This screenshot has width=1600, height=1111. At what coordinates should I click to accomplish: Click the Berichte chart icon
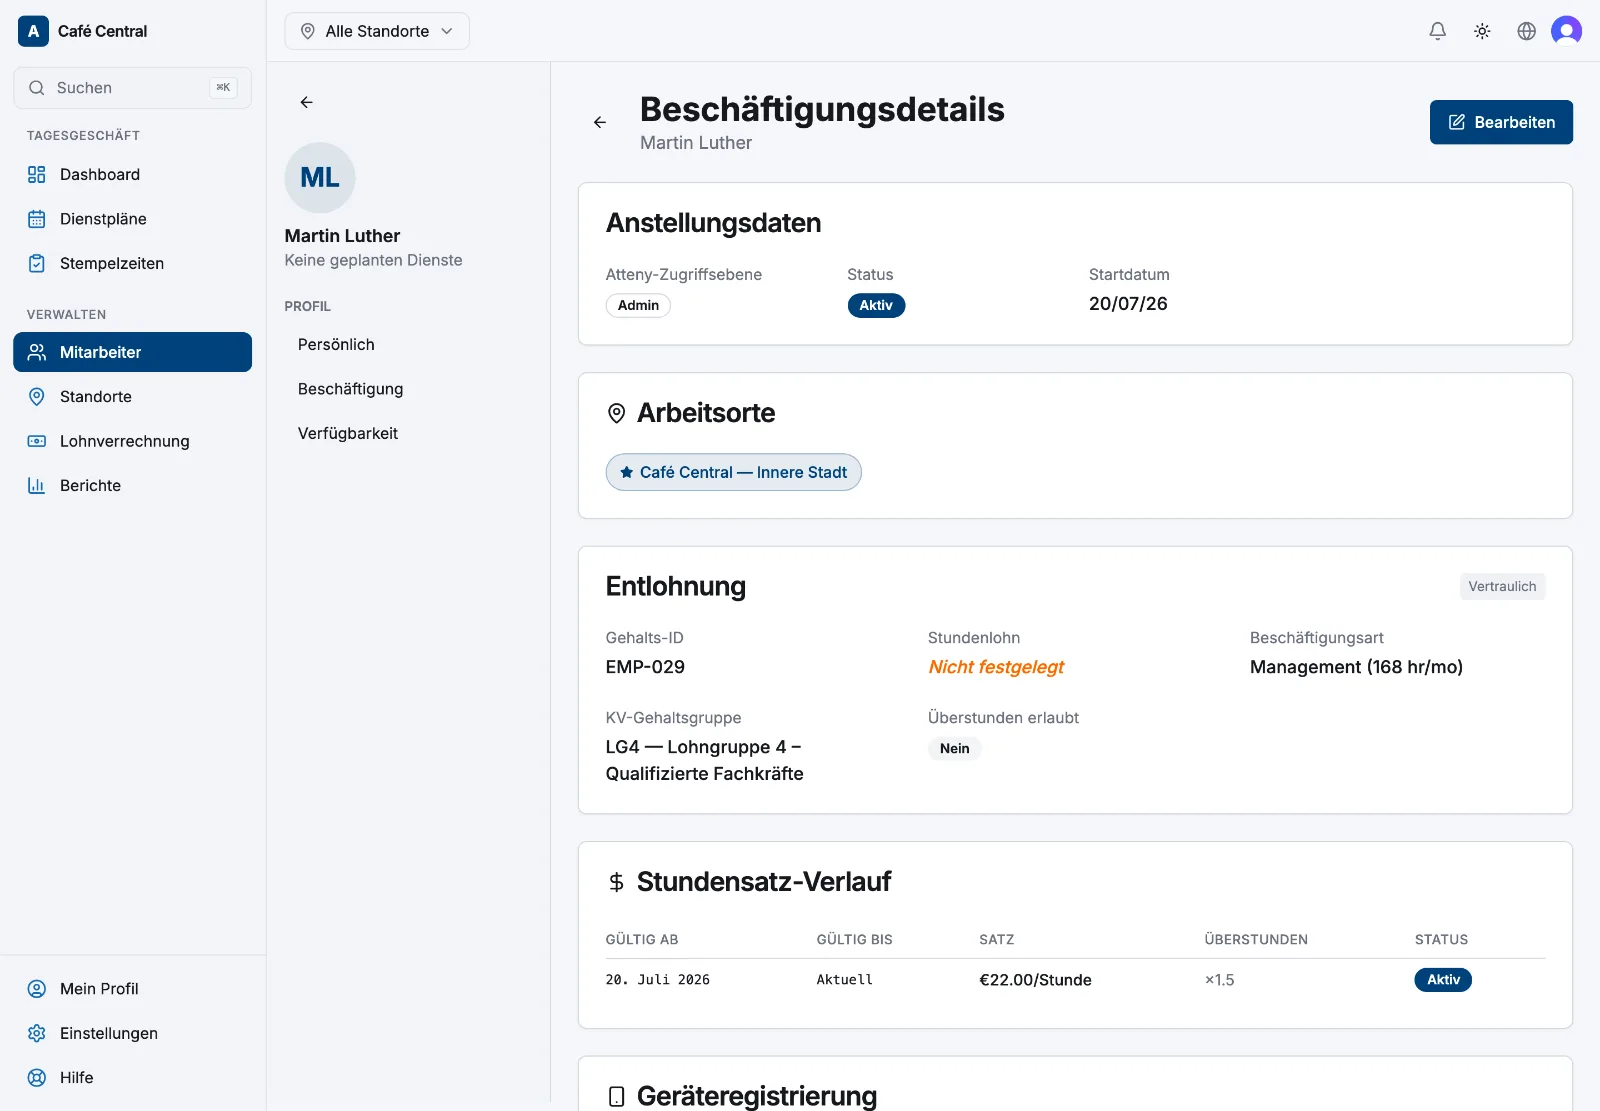pos(37,485)
